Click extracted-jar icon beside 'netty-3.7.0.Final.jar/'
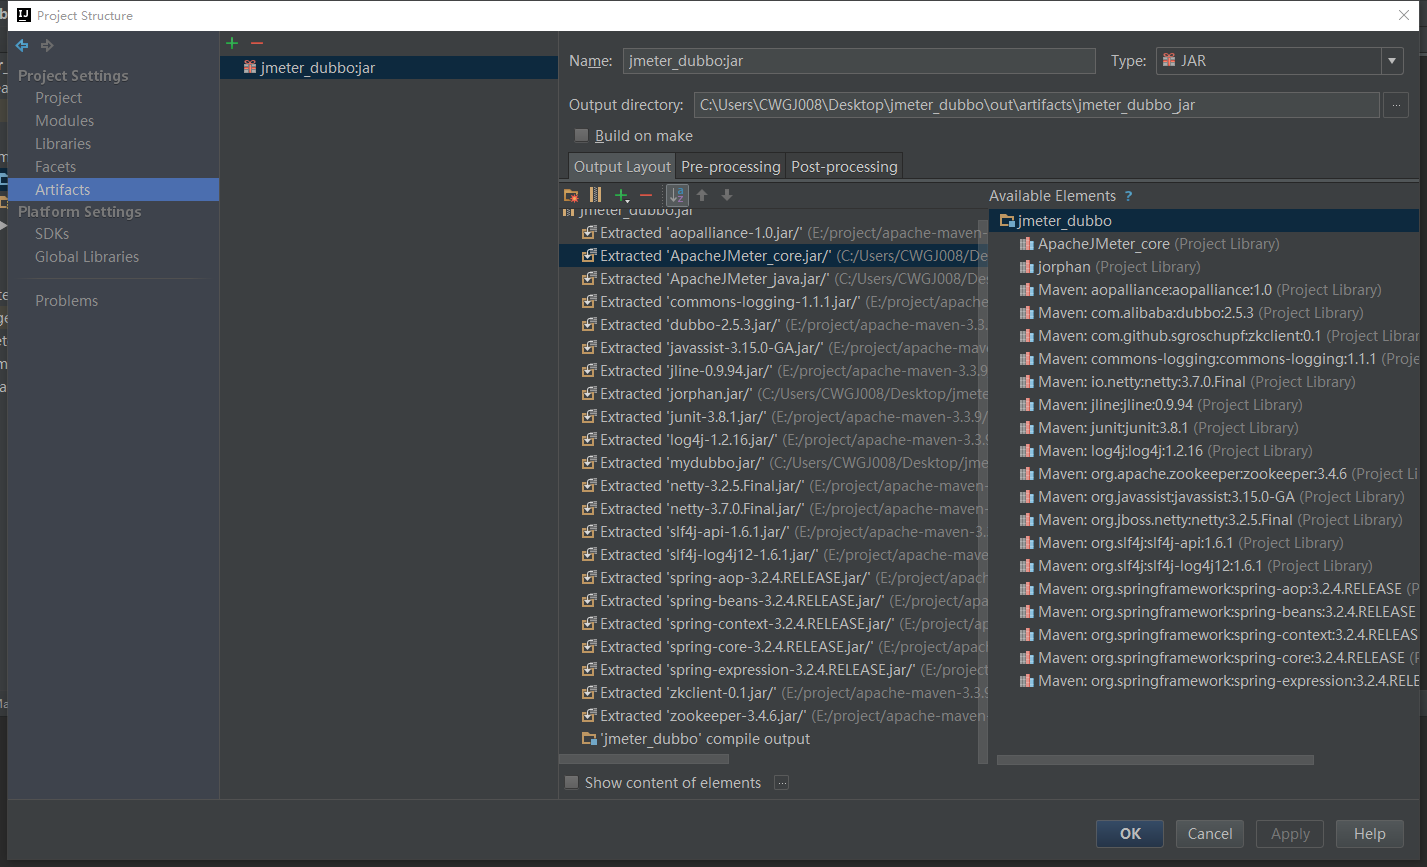 coord(590,509)
